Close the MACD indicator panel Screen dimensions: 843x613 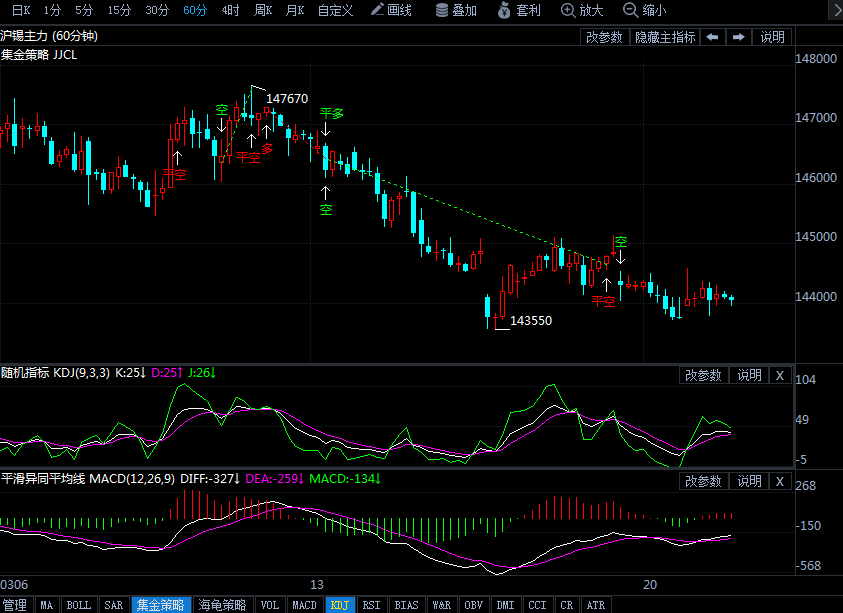[780, 481]
